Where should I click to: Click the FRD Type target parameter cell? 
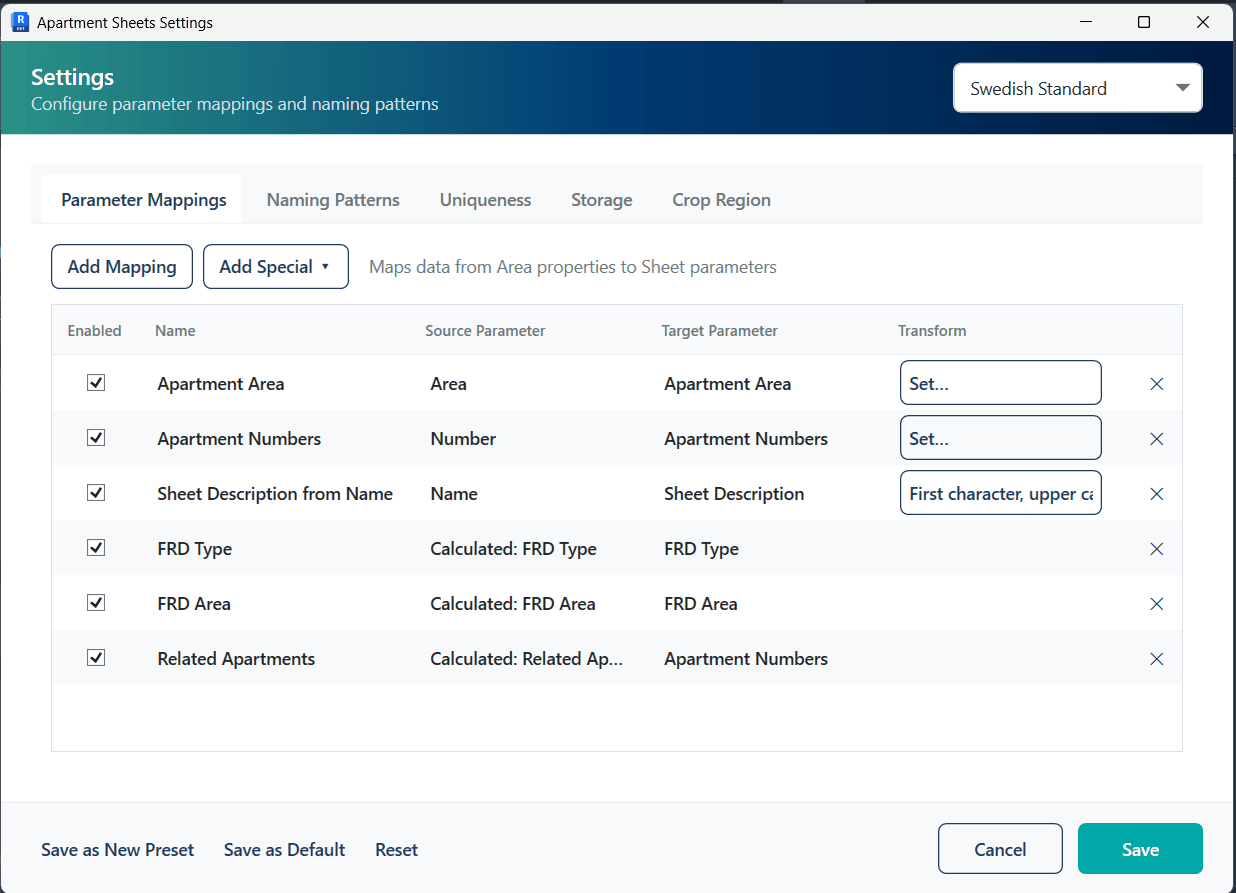pyautogui.click(x=702, y=549)
